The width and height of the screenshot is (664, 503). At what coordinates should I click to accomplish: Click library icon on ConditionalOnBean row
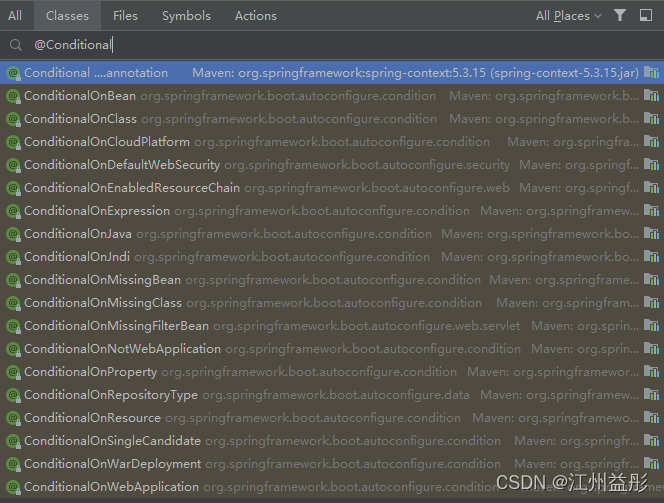tap(651, 95)
